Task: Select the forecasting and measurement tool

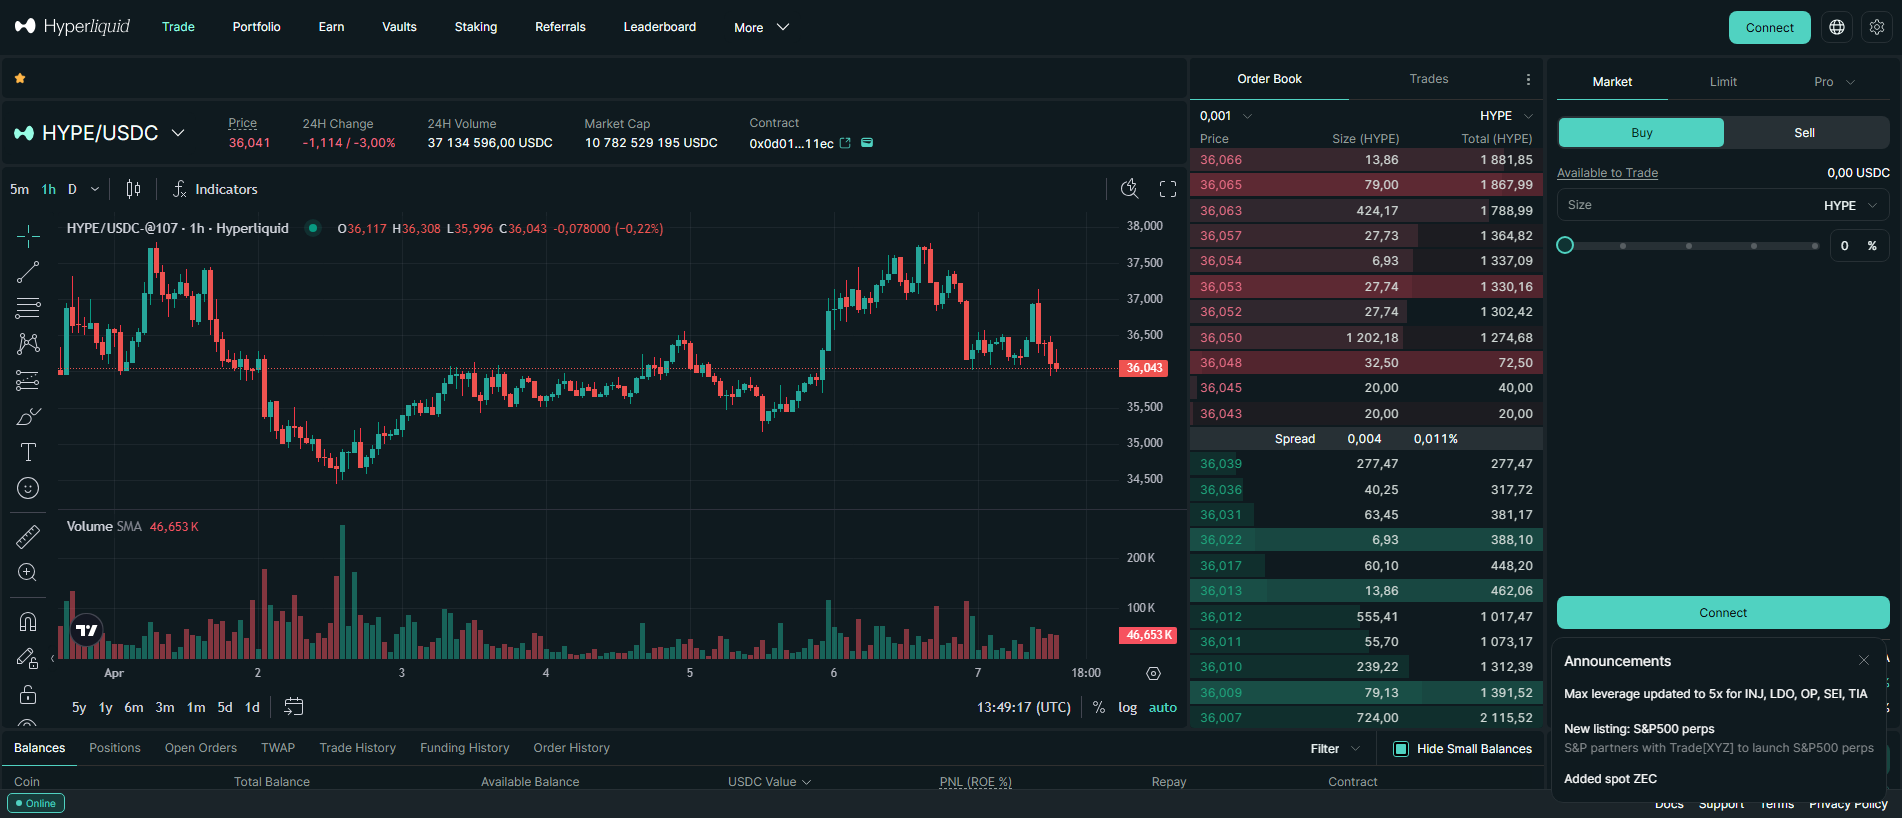Action: pyautogui.click(x=28, y=380)
